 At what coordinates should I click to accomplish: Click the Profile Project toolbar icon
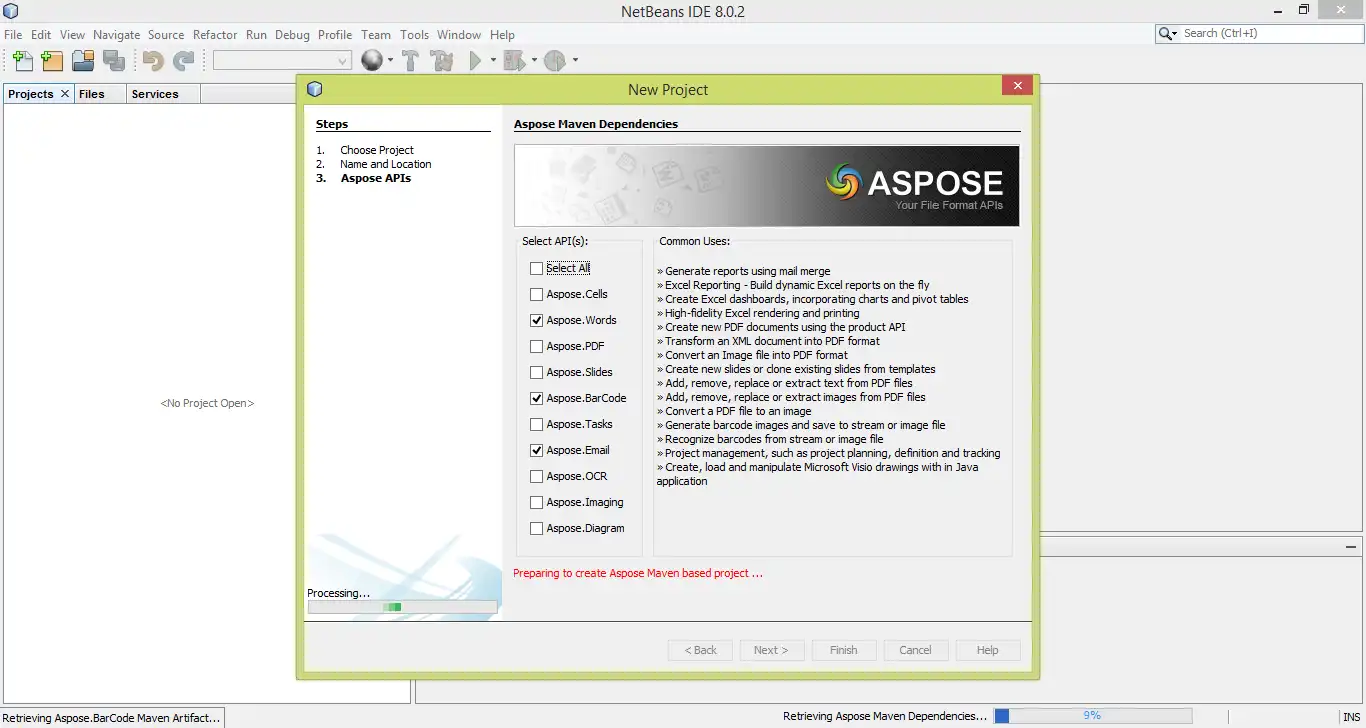pyautogui.click(x=555, y=61)
